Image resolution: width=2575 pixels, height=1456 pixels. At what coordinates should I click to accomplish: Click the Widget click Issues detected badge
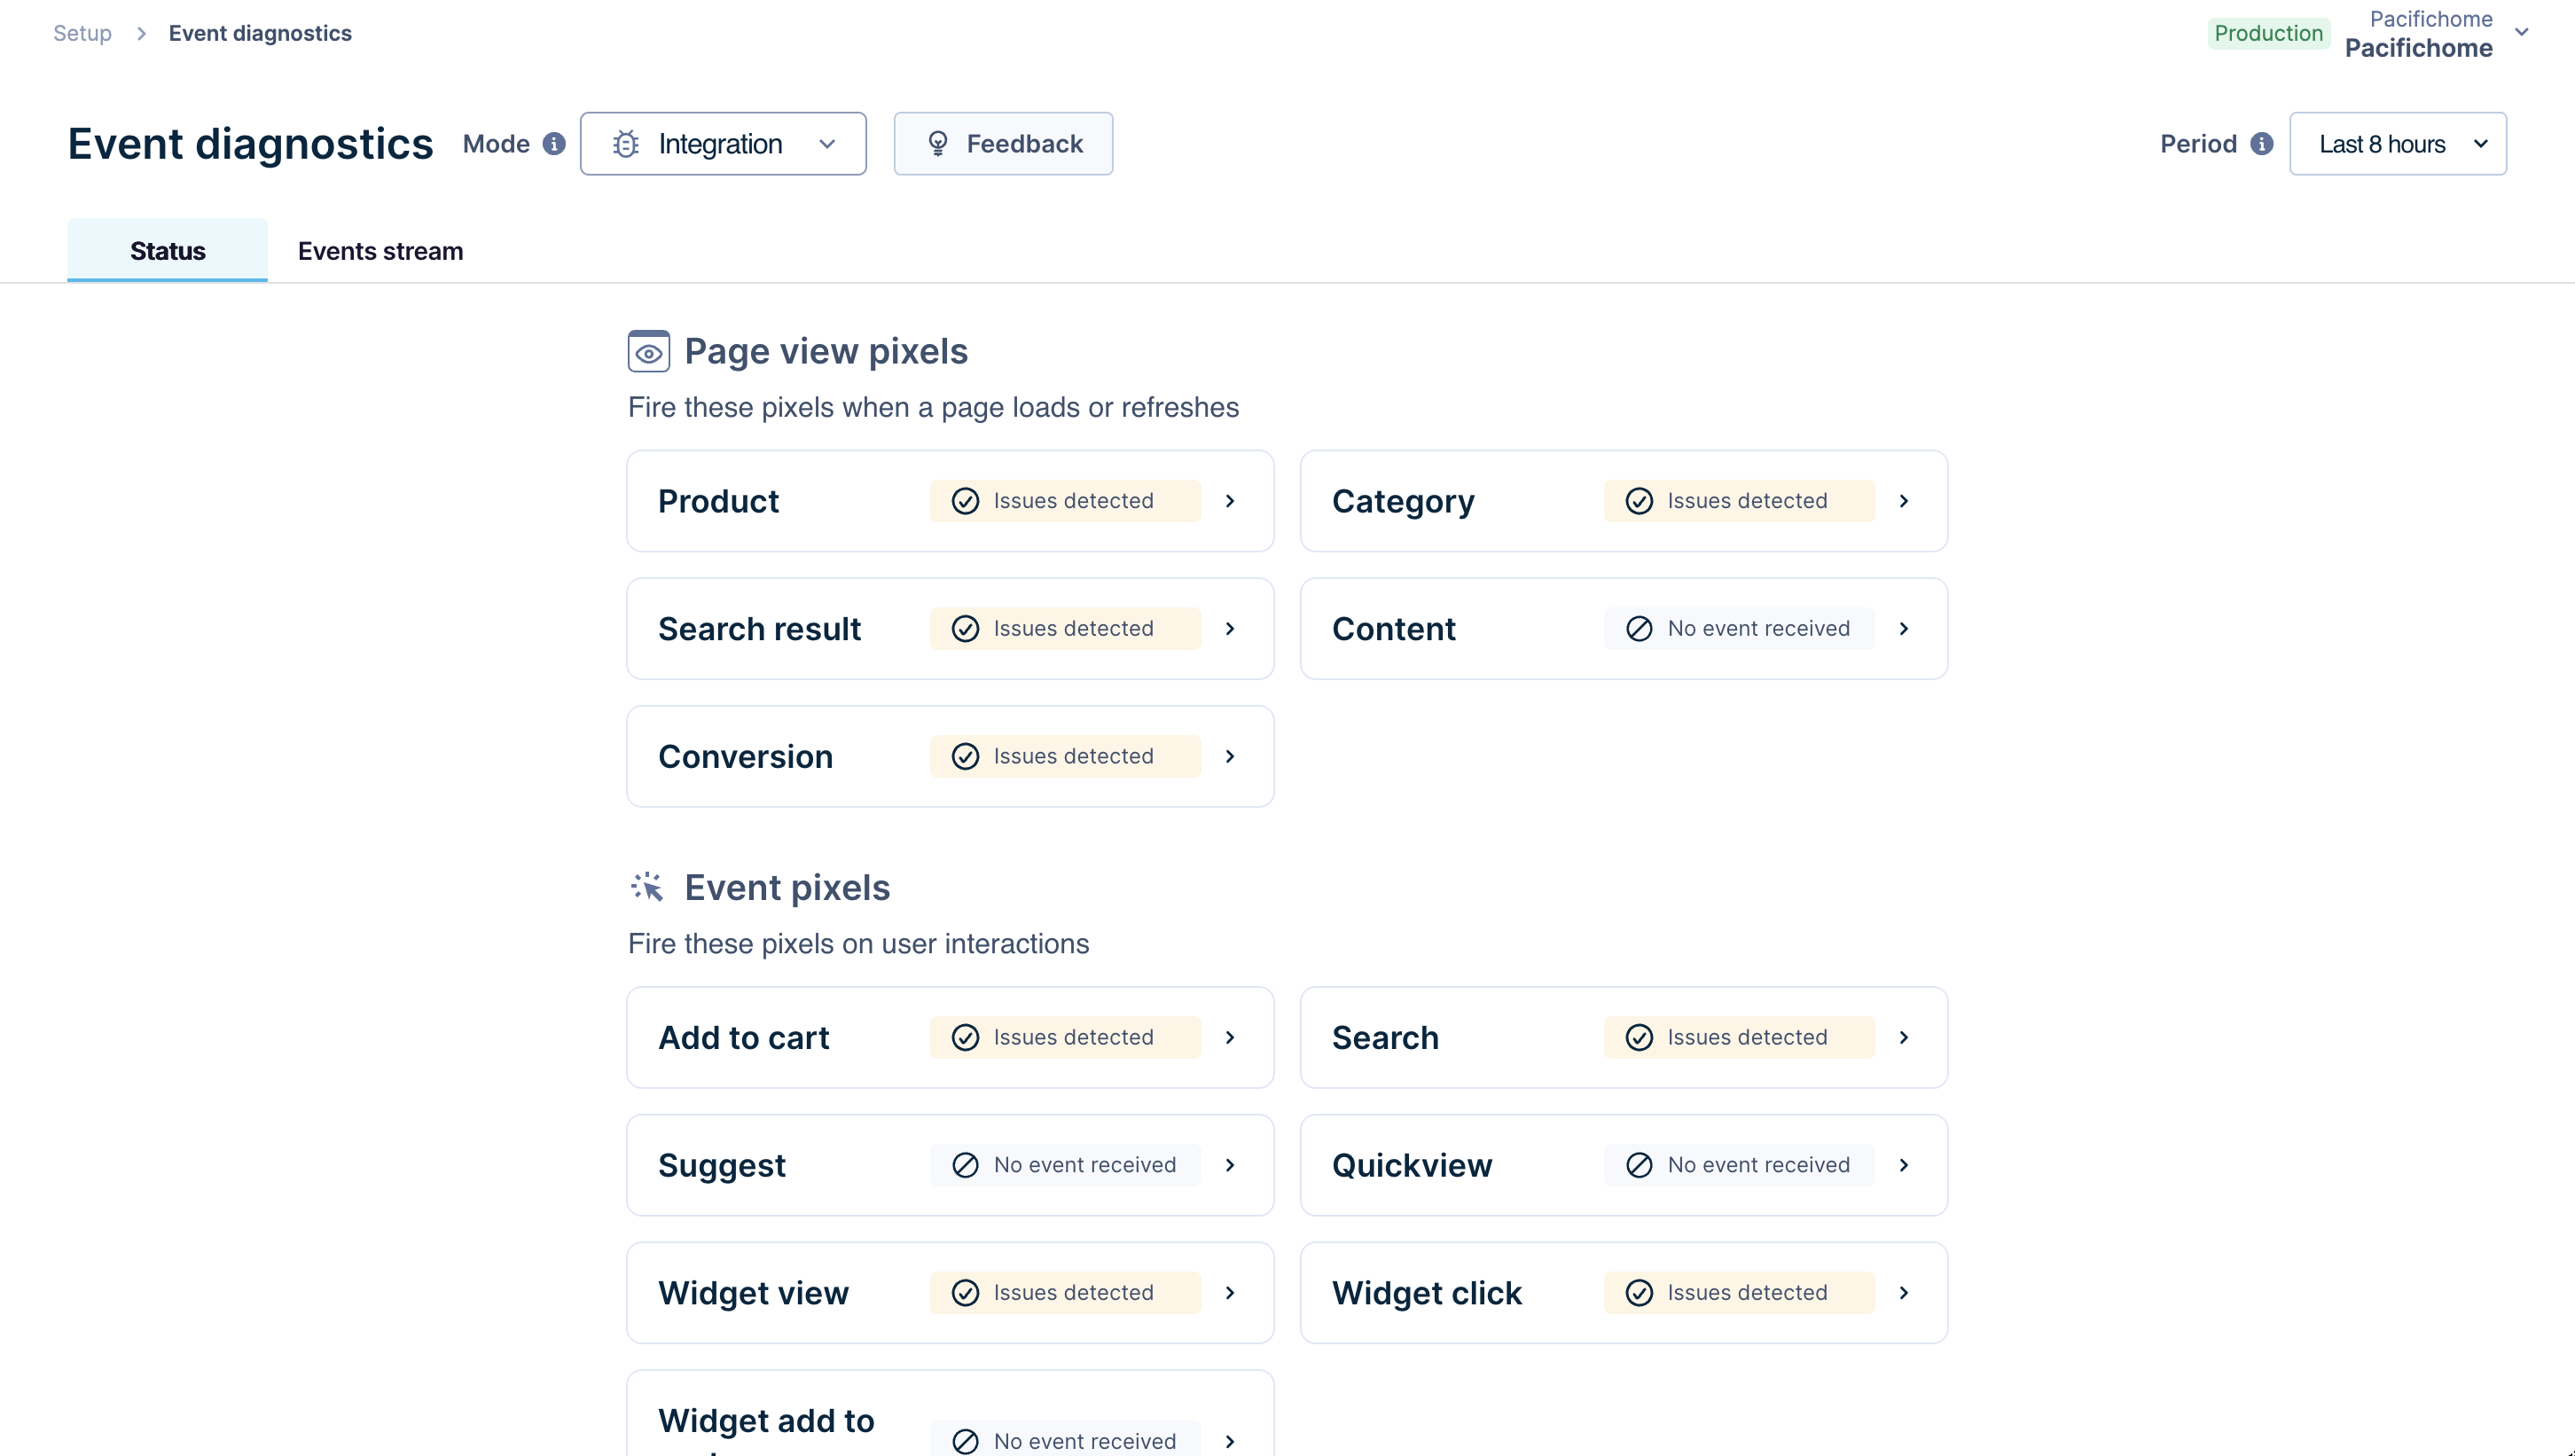pos(1738,1293)
